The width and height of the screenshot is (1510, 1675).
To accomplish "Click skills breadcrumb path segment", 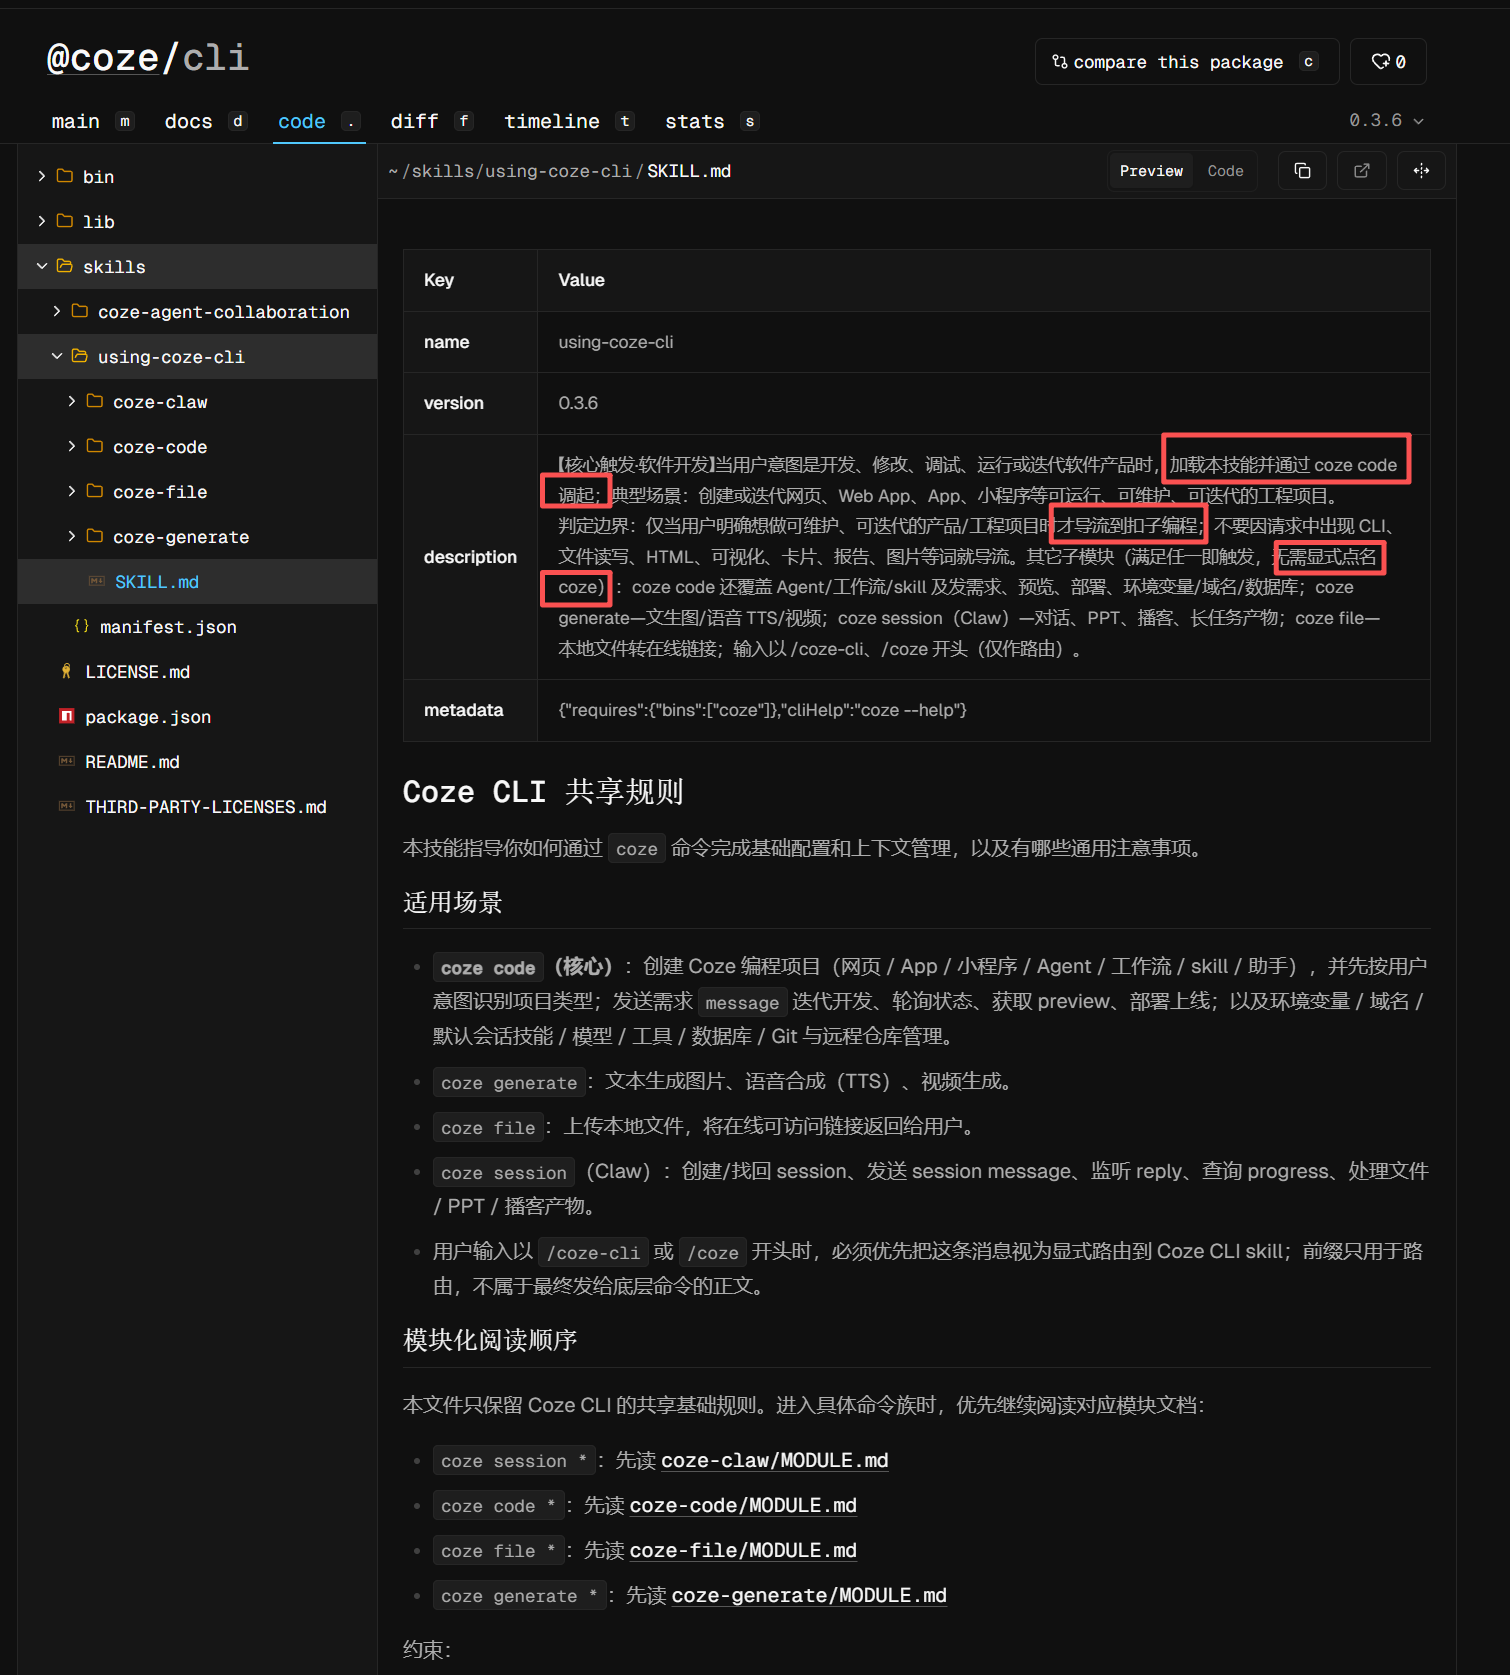I will [x=443, y=171].
